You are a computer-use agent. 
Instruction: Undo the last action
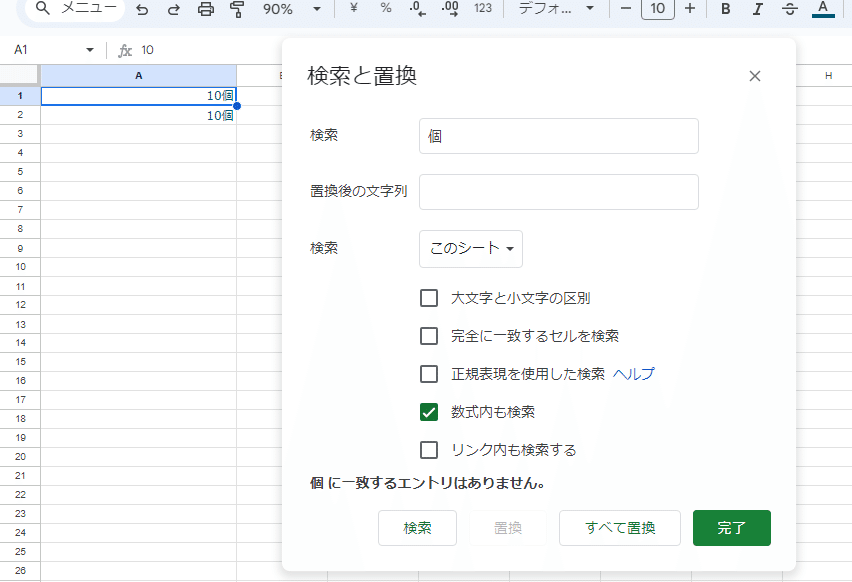pos(142,9)
